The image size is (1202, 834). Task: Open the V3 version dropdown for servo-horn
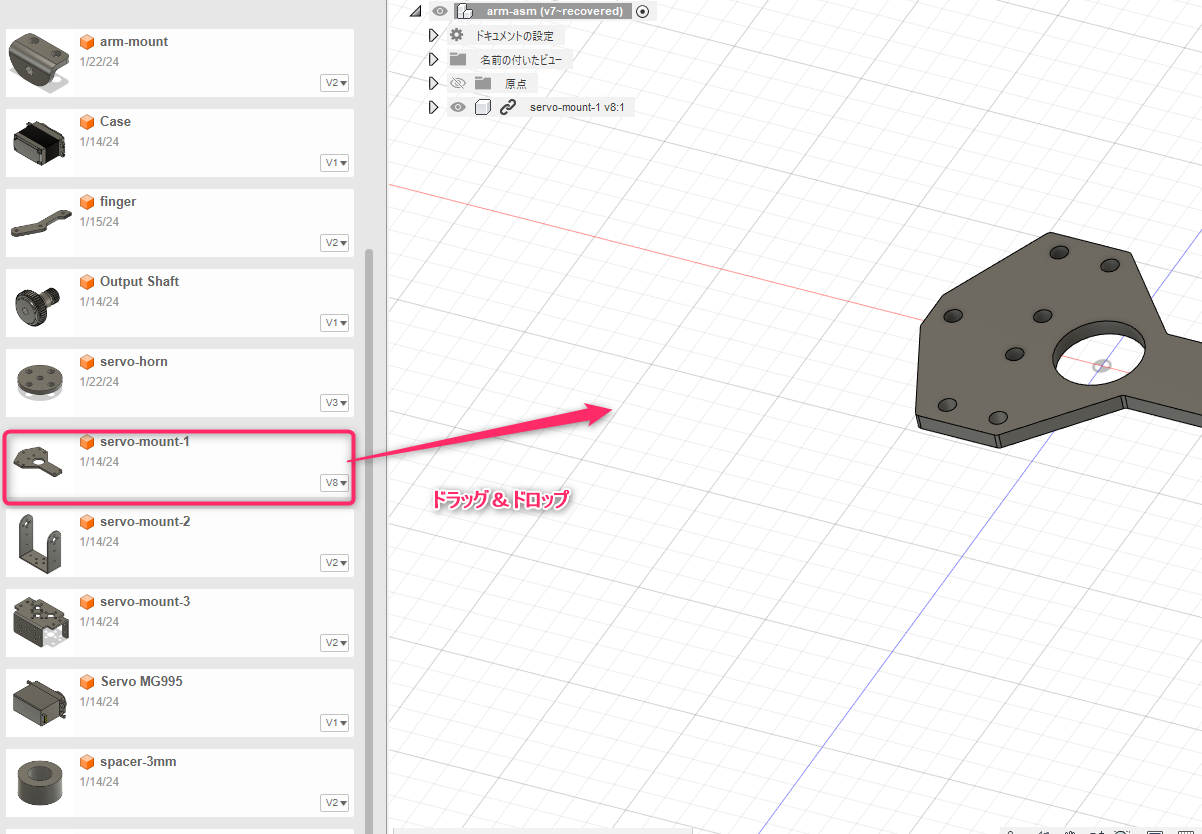click(x=335, y=403)
